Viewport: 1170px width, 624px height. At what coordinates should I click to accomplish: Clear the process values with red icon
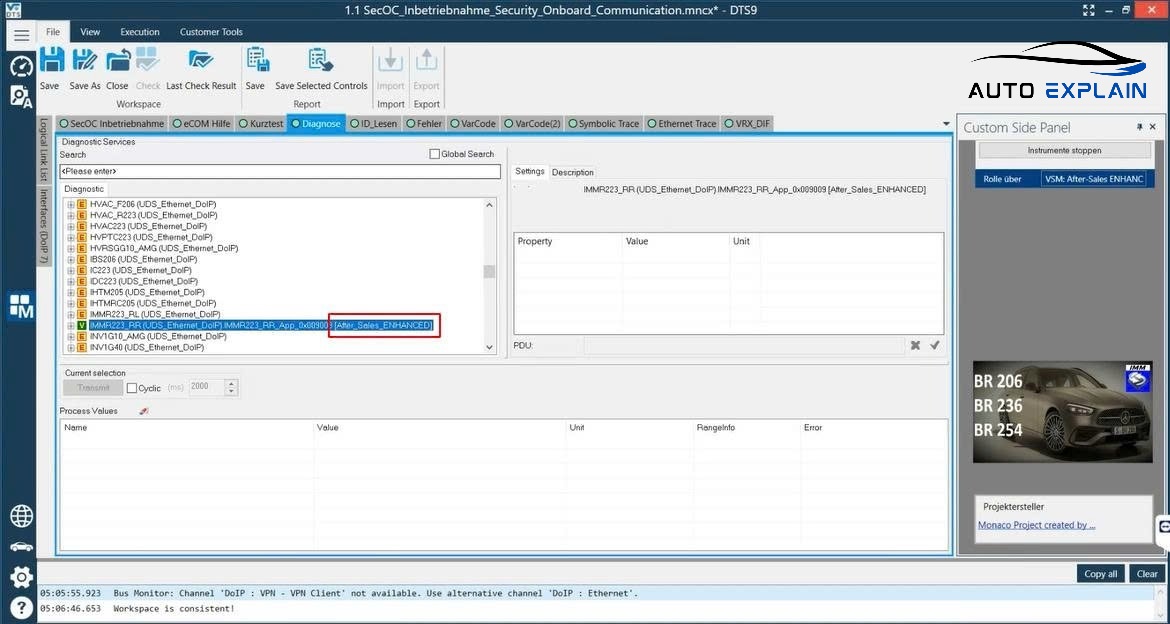[x=144, y=411]
